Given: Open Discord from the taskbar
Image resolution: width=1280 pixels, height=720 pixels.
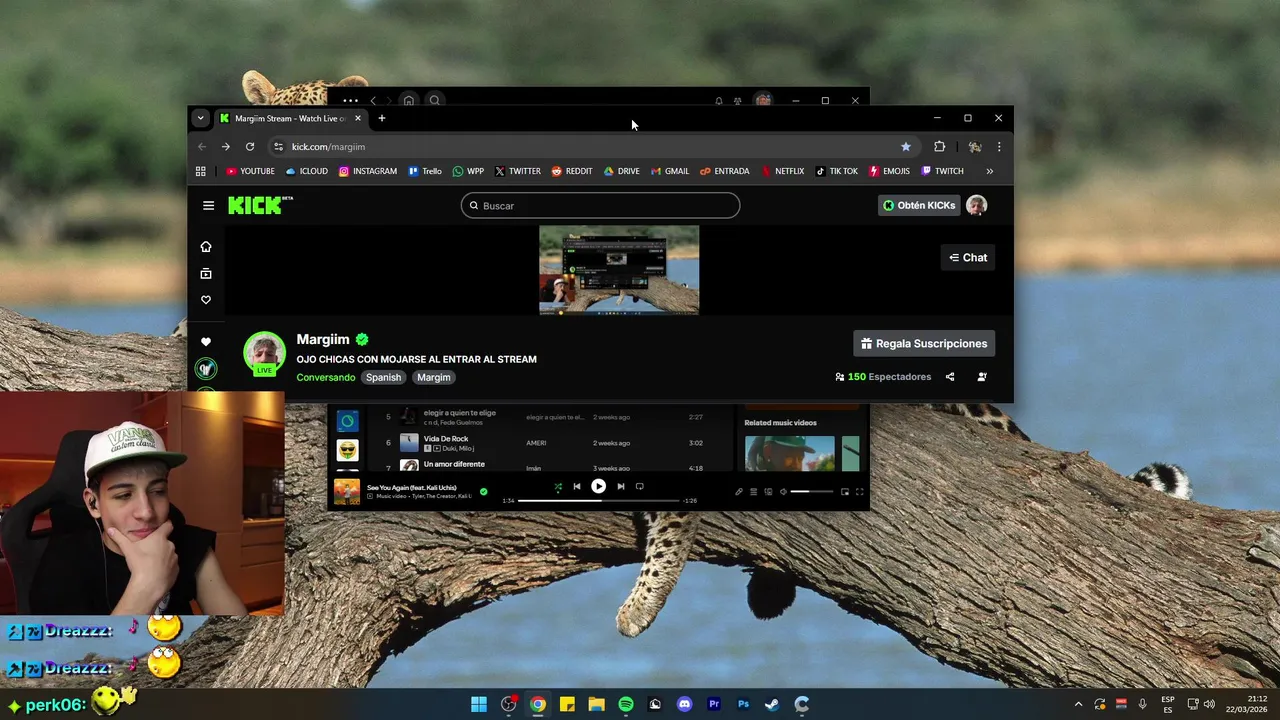Looking at the screenshot, I should 684,704.
